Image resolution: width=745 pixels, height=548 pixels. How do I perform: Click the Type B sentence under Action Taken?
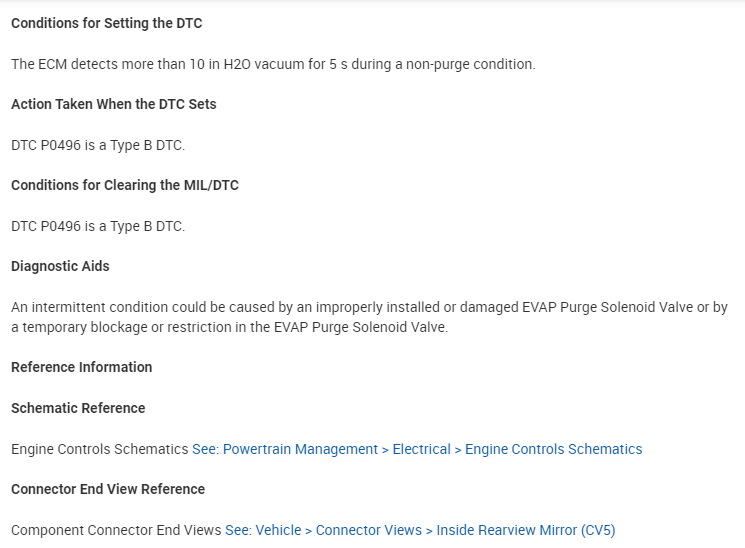98,145
